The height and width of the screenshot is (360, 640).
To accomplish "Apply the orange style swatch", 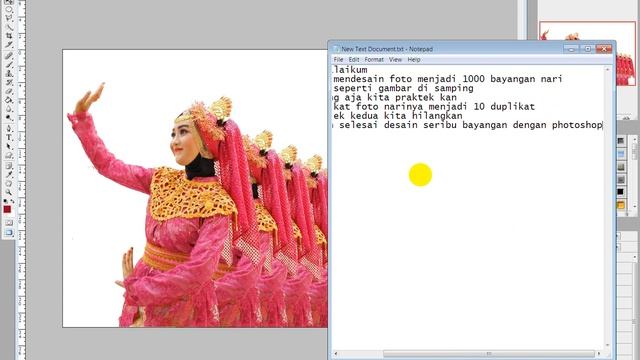I will [621, 204].
